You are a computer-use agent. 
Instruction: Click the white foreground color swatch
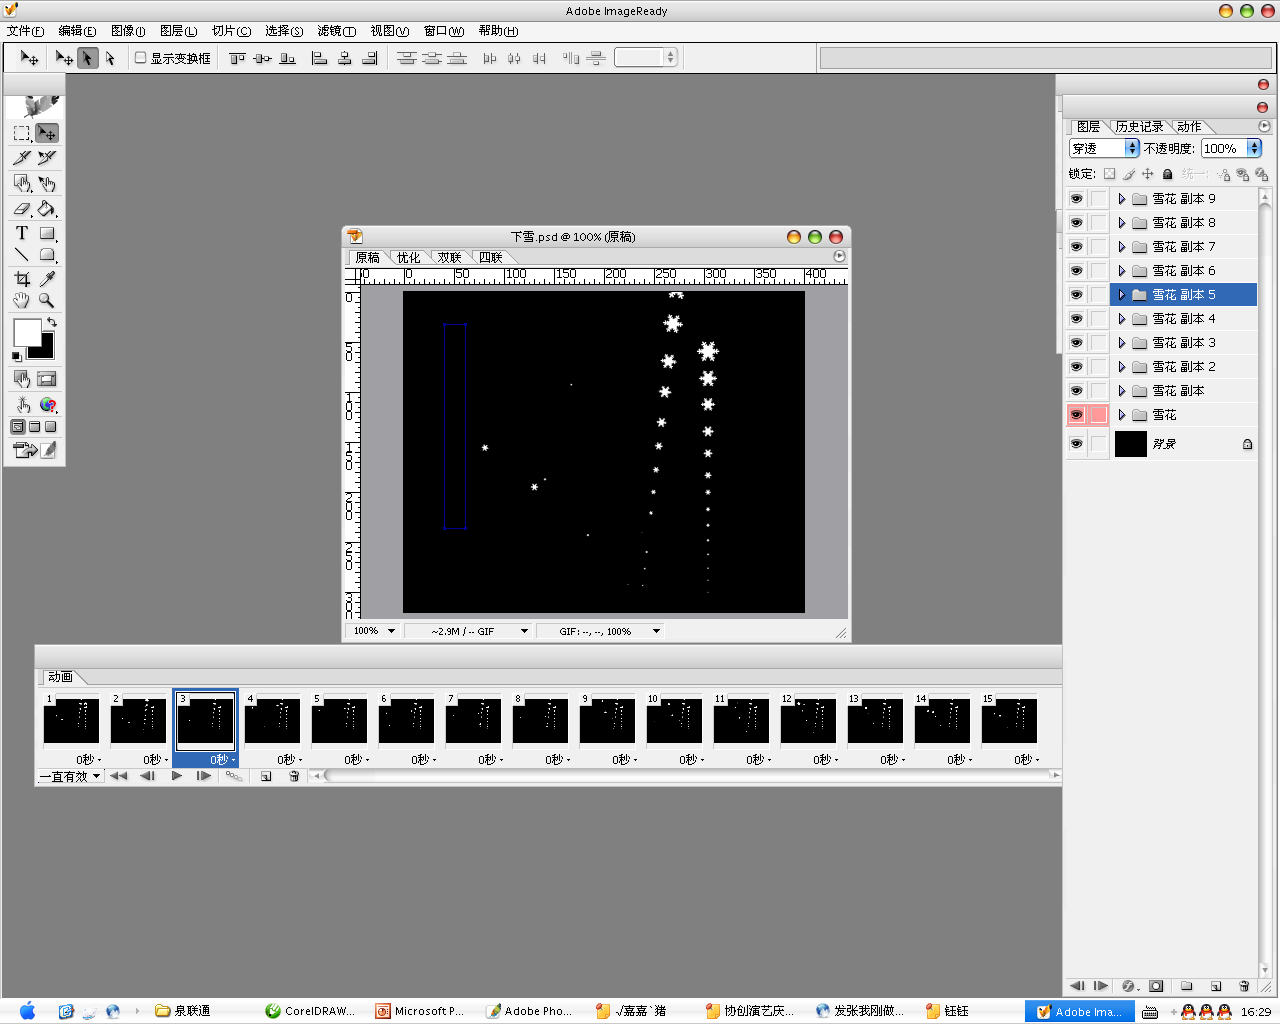26,332
